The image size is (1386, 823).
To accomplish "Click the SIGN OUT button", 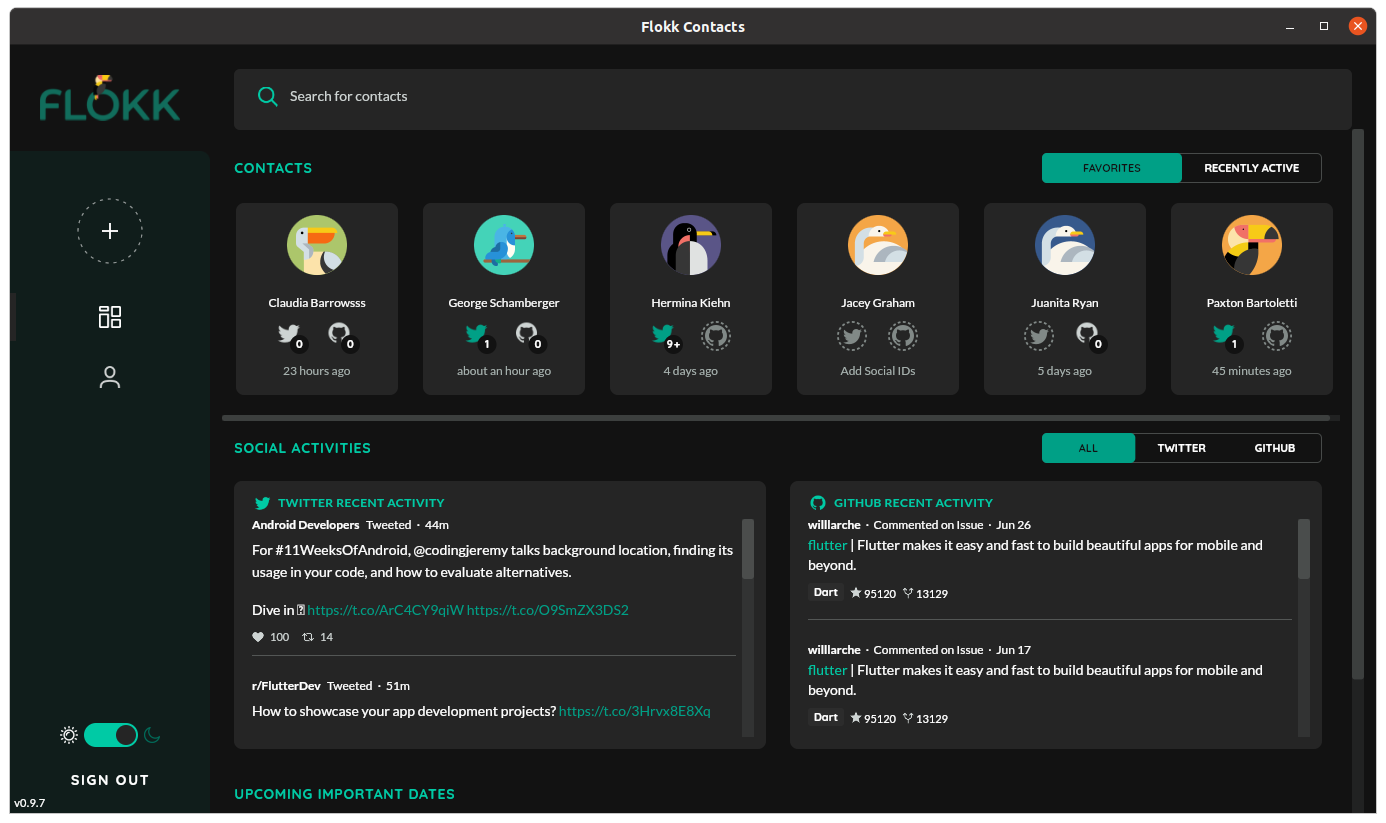I will (109, 779).
